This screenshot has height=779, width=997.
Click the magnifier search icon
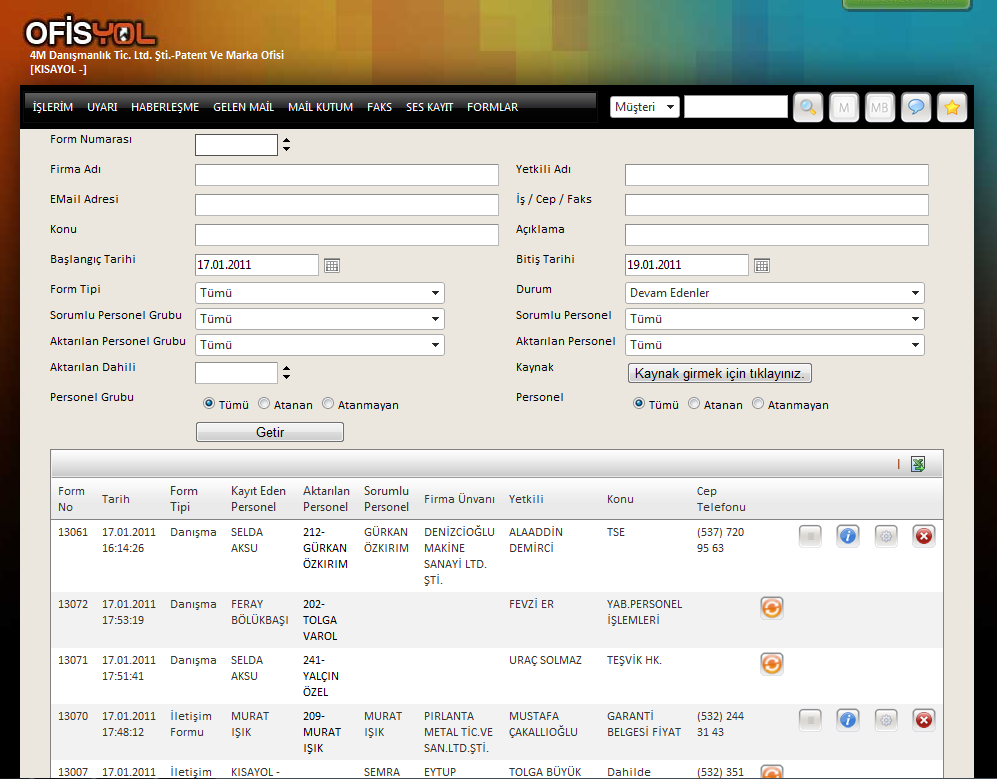point(808,107)
